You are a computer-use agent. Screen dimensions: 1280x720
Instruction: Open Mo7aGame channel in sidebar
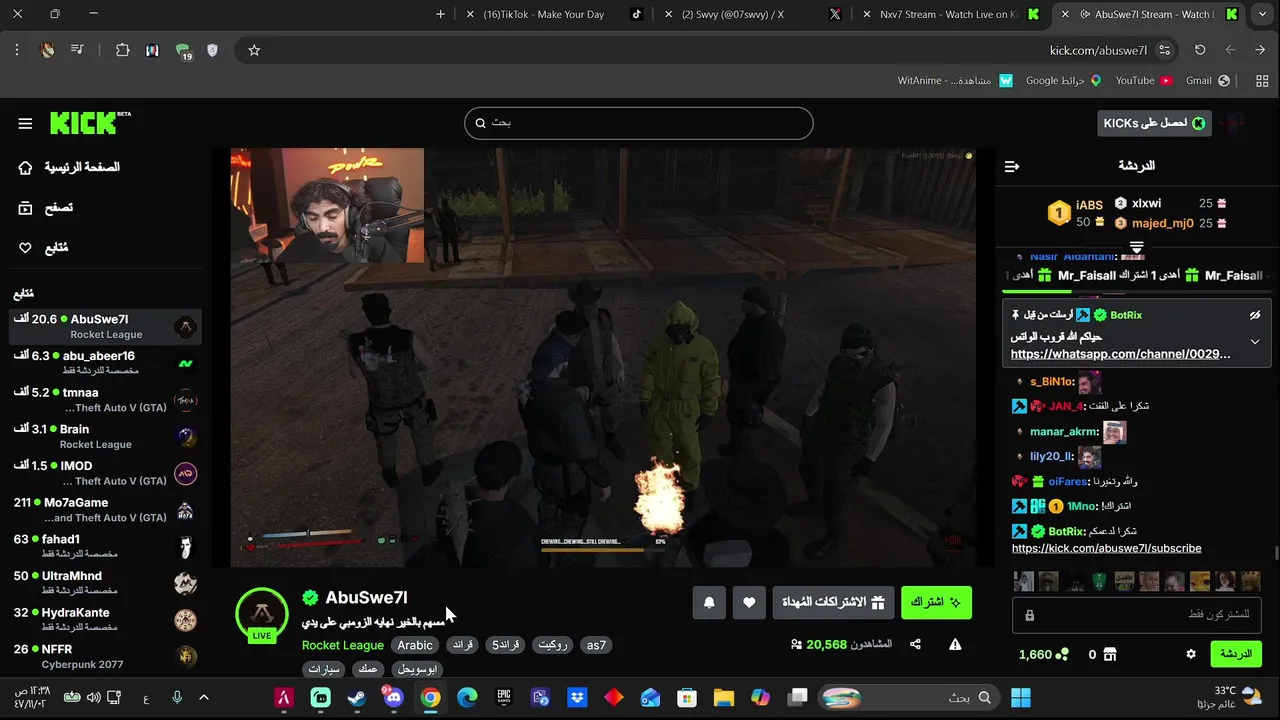point(105,510)
